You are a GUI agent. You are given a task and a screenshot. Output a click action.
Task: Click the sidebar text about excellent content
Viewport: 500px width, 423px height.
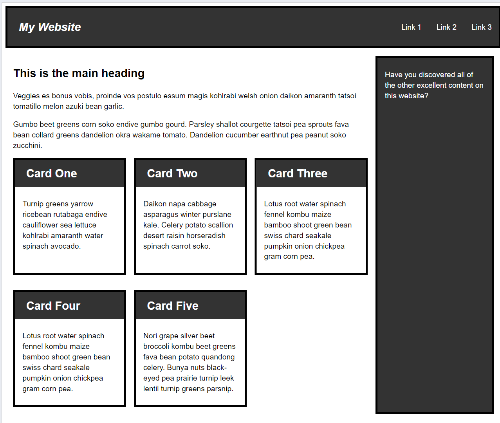coord(434,85)
